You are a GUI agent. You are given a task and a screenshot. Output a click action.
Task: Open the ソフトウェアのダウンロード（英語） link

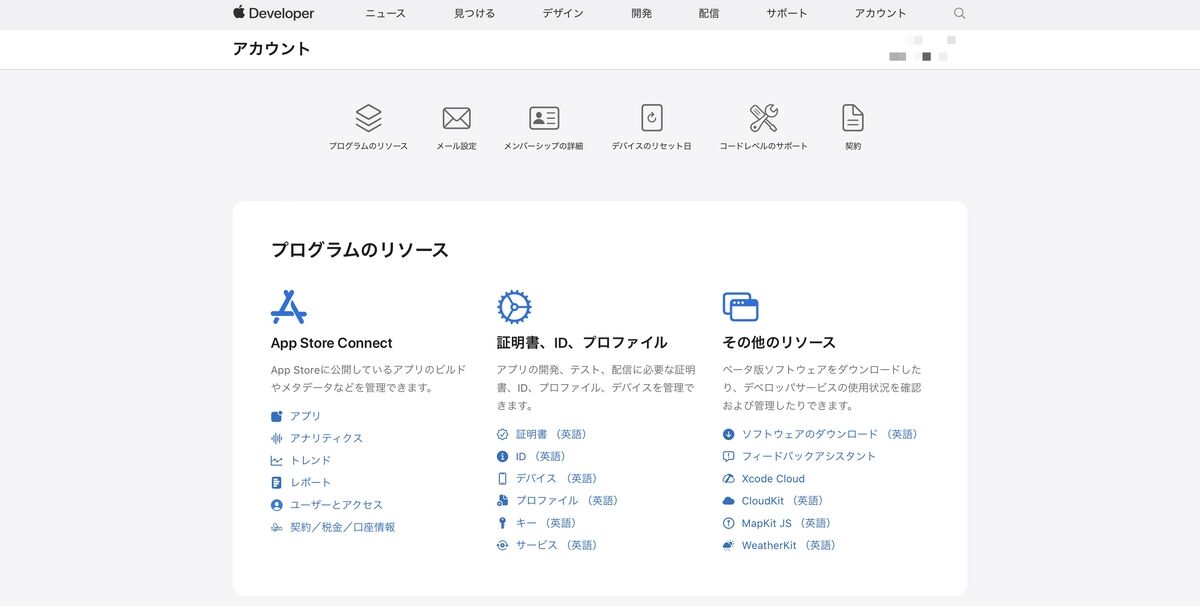830,434
